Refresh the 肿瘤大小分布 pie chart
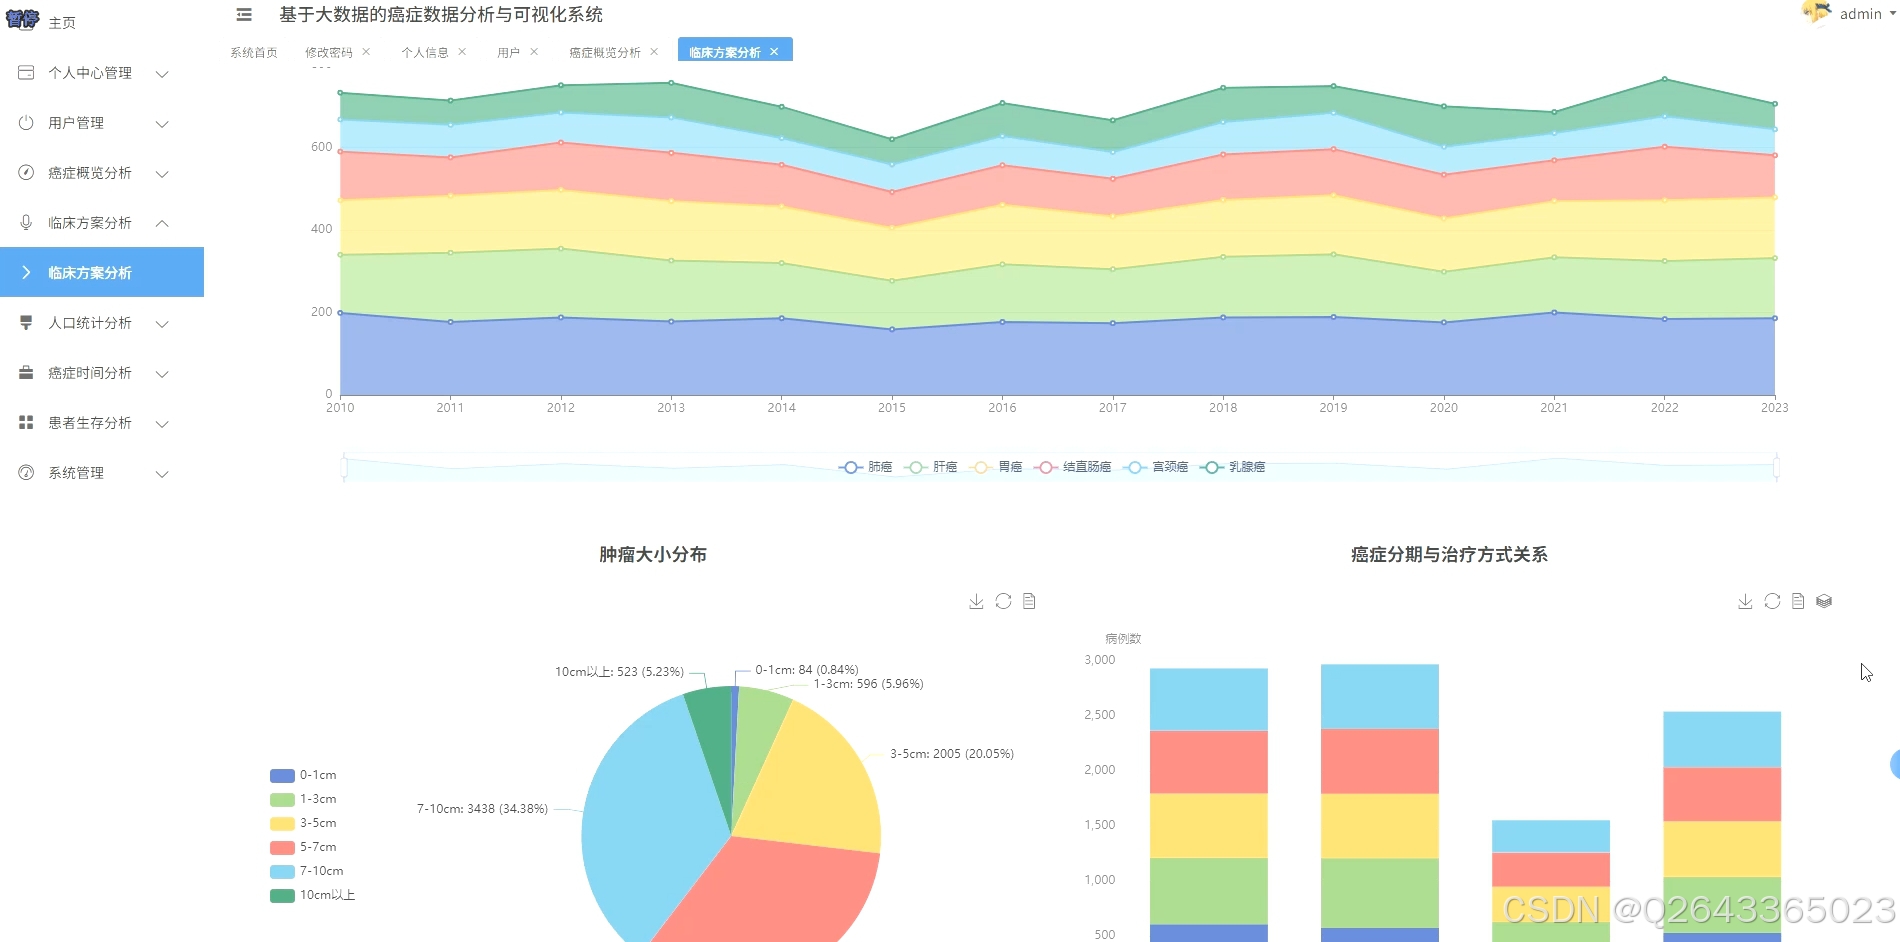The image size is (1900, 942). 1002,601
